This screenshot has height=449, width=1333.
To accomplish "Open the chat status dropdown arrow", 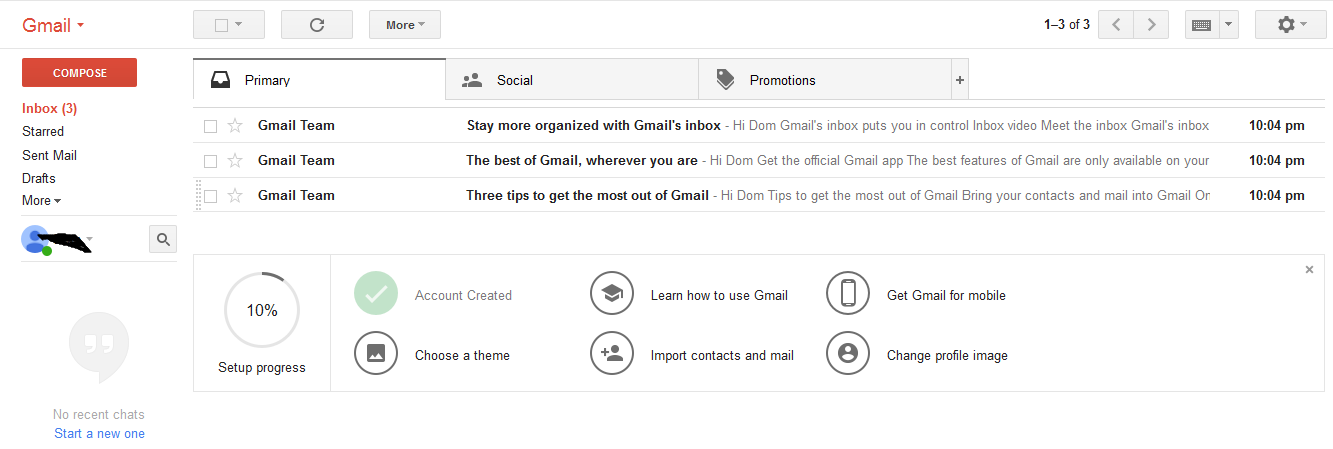I will [90, 239].
